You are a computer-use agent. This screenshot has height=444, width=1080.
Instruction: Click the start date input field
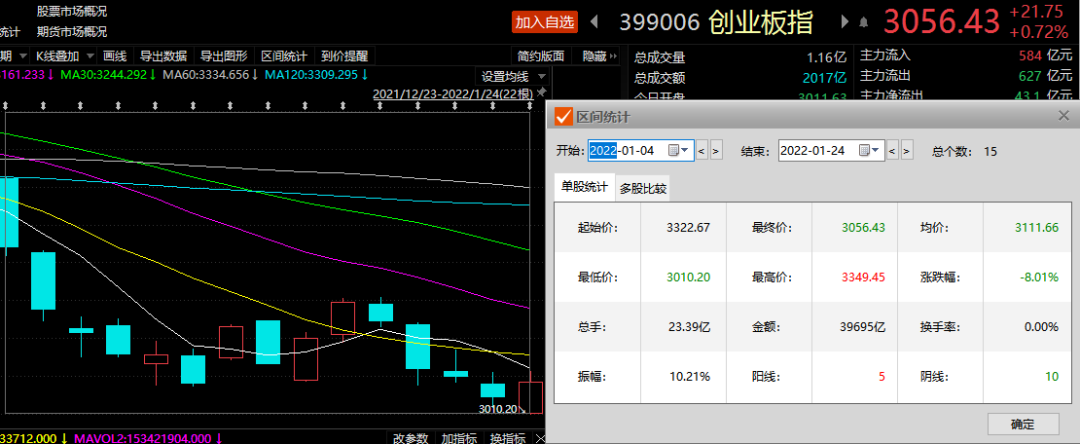(x=626, y=151)
